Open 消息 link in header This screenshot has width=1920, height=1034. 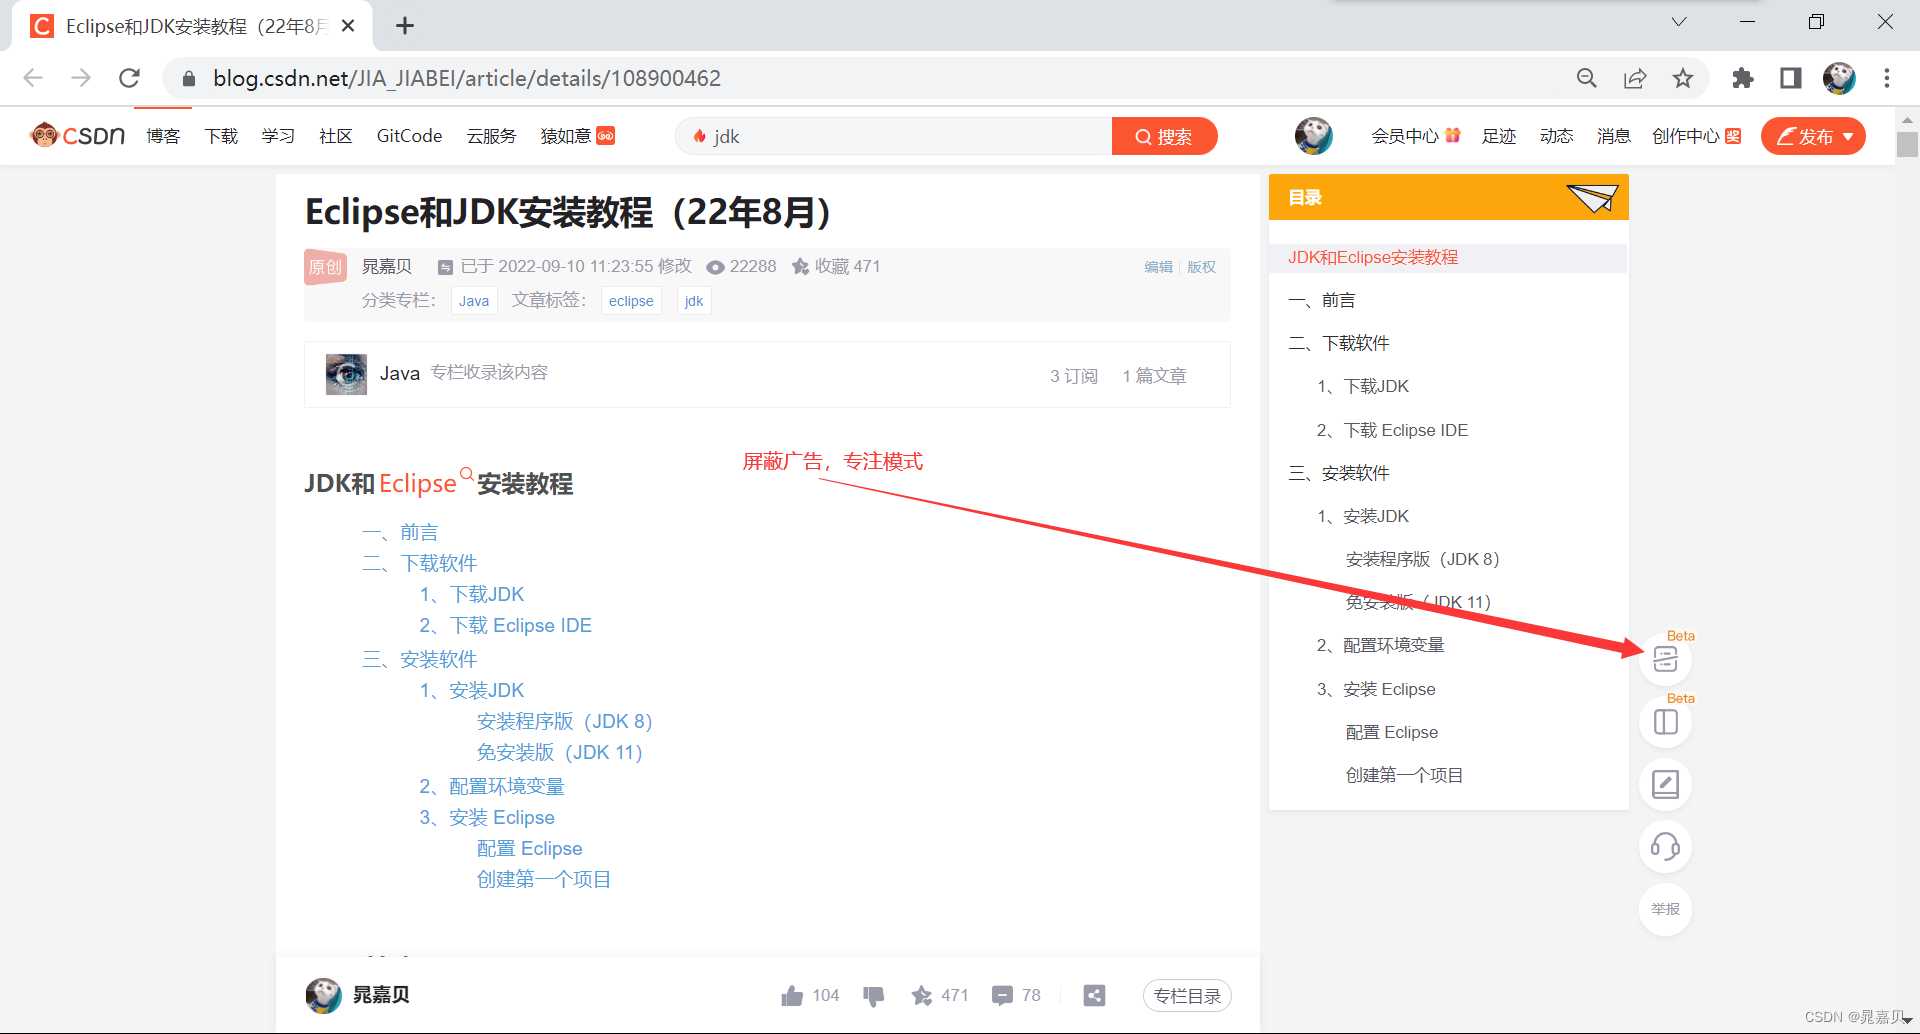click(1613, 136)
